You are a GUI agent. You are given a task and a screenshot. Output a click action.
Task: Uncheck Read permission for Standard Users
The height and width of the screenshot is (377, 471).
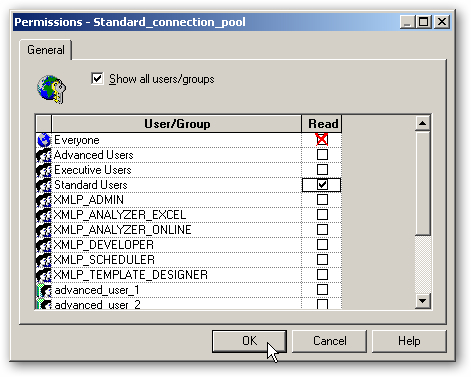pyautogui.click(x=322, y=185)
